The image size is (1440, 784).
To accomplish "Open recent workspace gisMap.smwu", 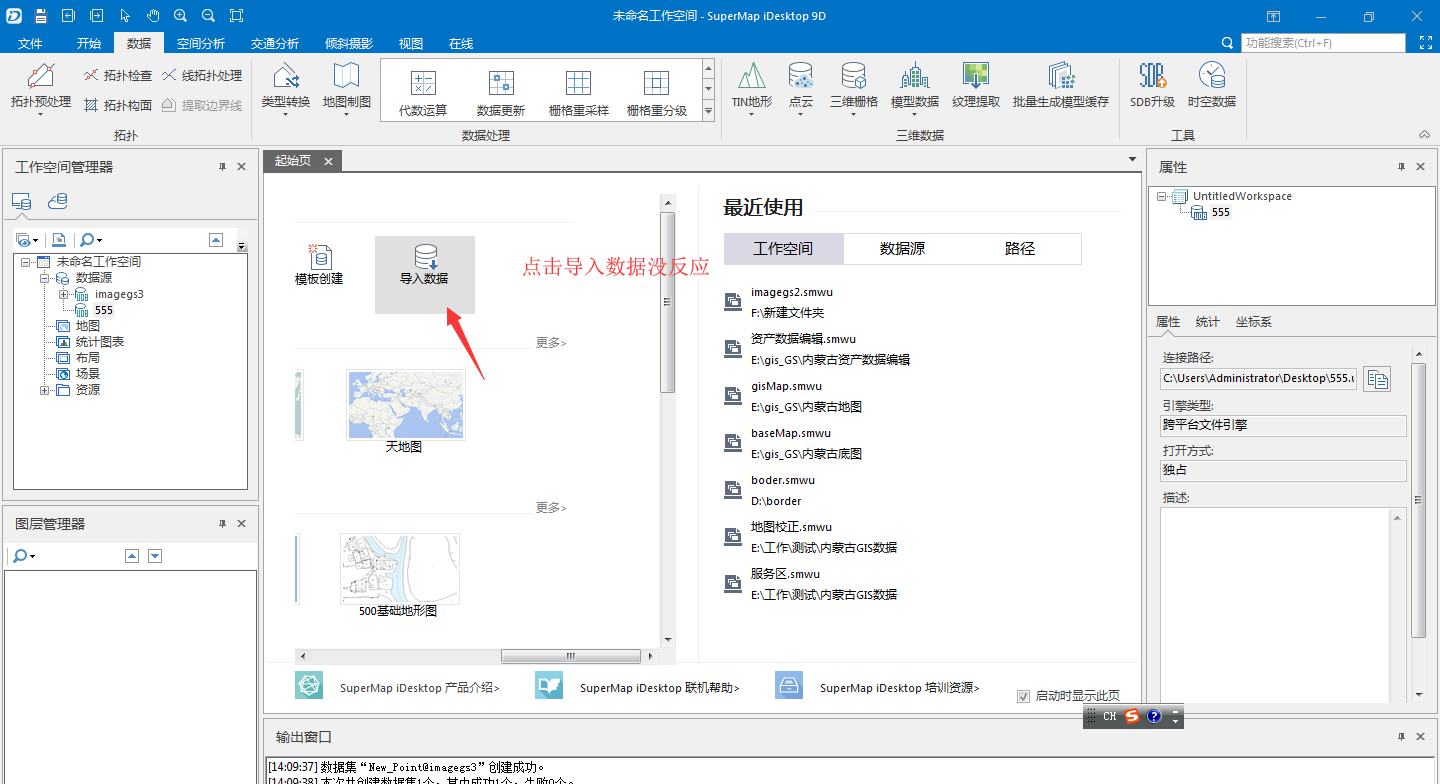I will [x=786, y=386].
